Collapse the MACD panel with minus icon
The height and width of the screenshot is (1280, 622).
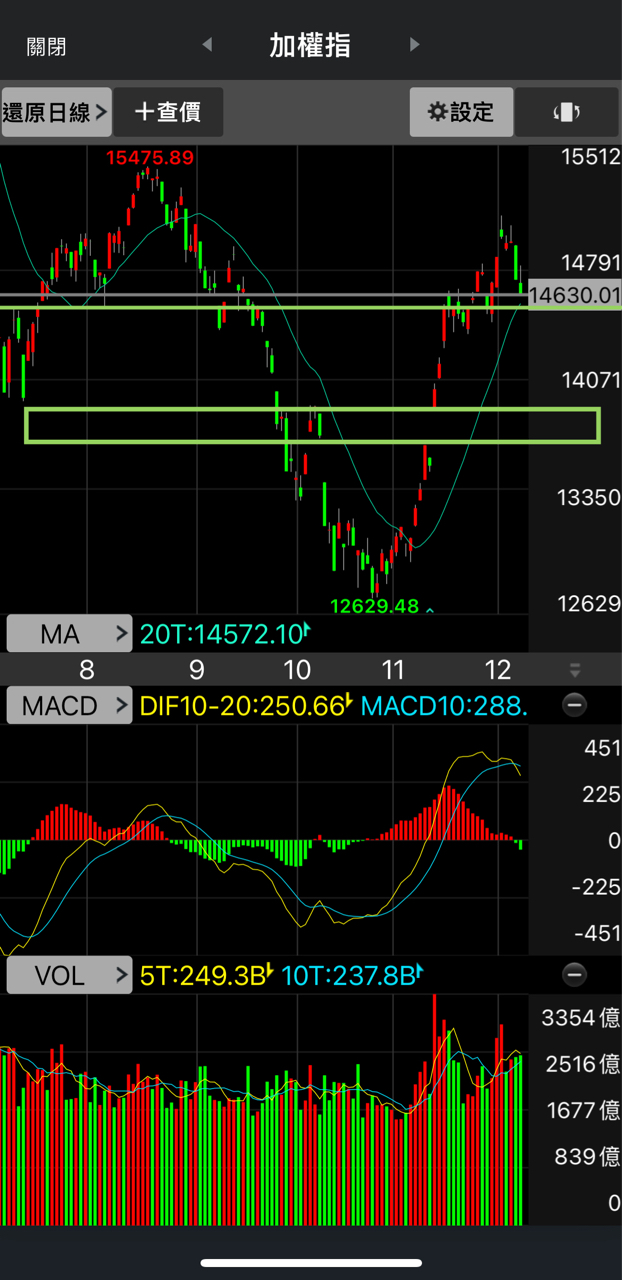pos(575,705)
